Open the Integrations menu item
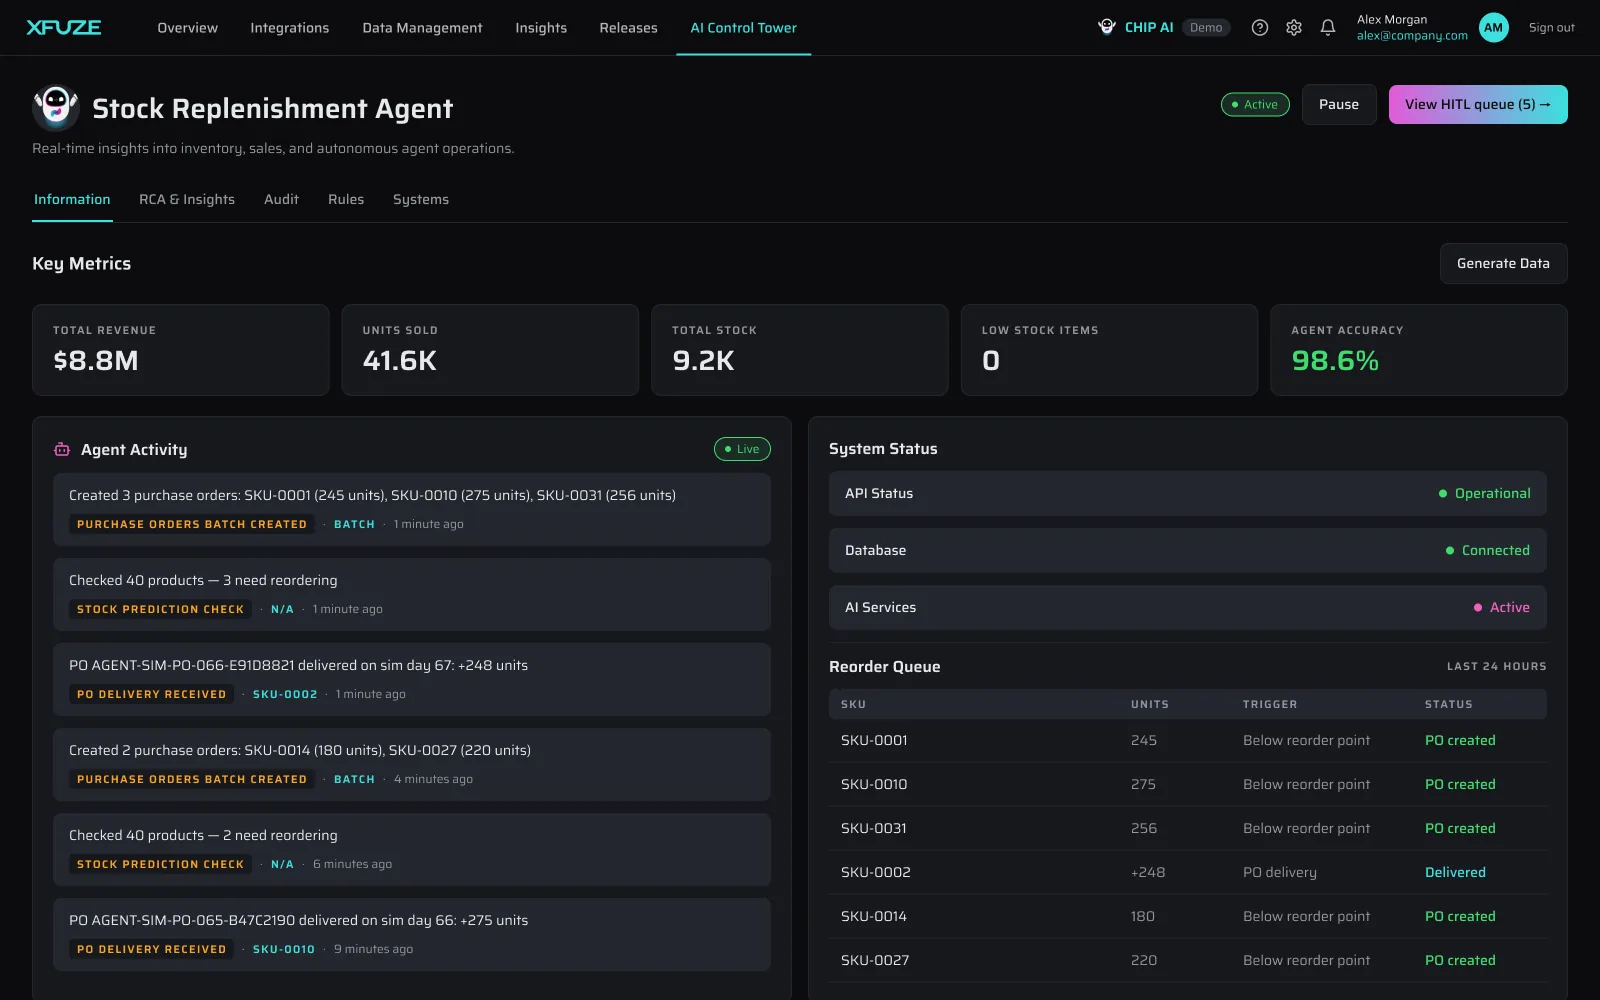 tap(290, 28)
